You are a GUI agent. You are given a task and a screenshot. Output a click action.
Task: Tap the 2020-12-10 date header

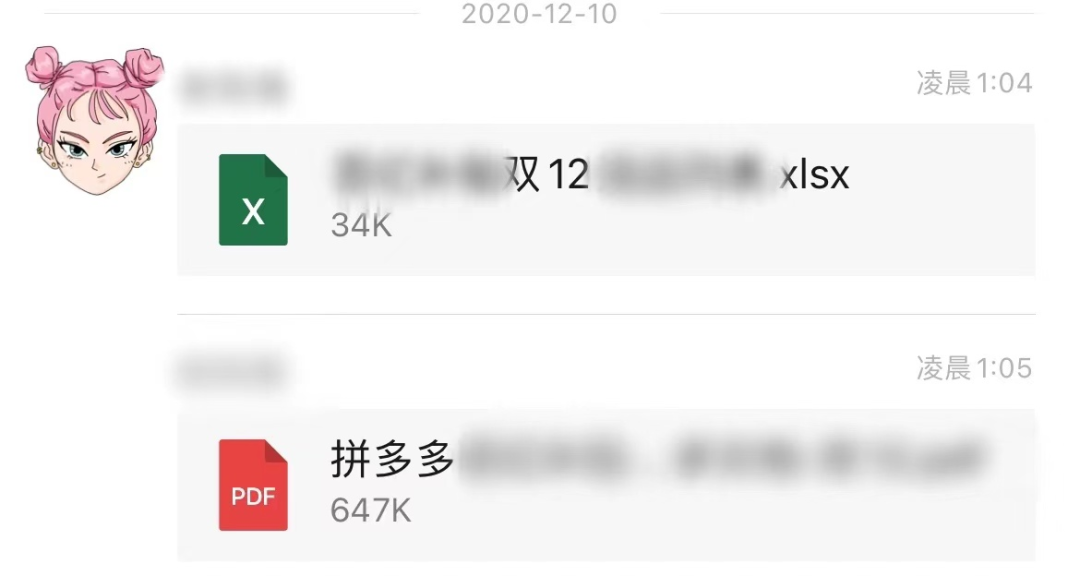click(x=539, y=14)
